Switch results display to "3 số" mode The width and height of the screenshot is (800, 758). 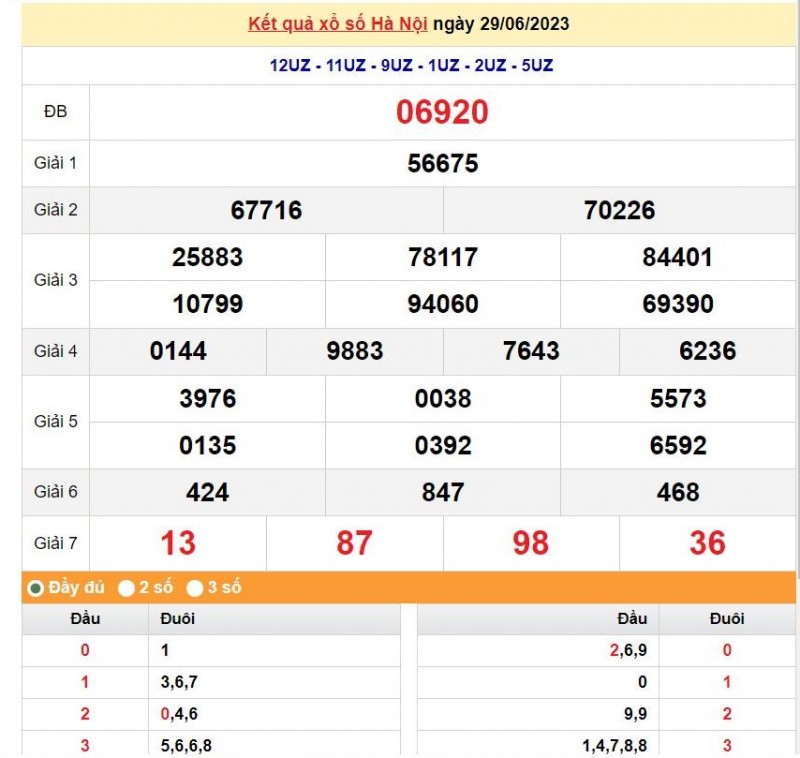pos(194,587)
